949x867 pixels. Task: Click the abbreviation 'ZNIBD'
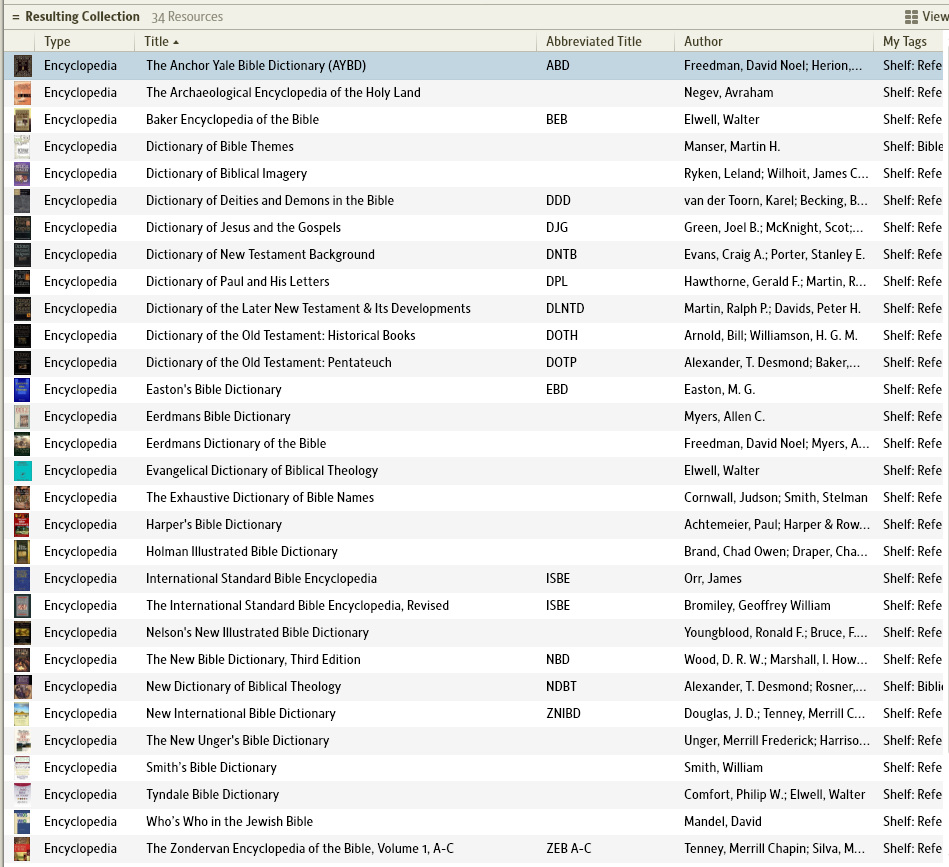pyautogui.click(x=563, y=713)
